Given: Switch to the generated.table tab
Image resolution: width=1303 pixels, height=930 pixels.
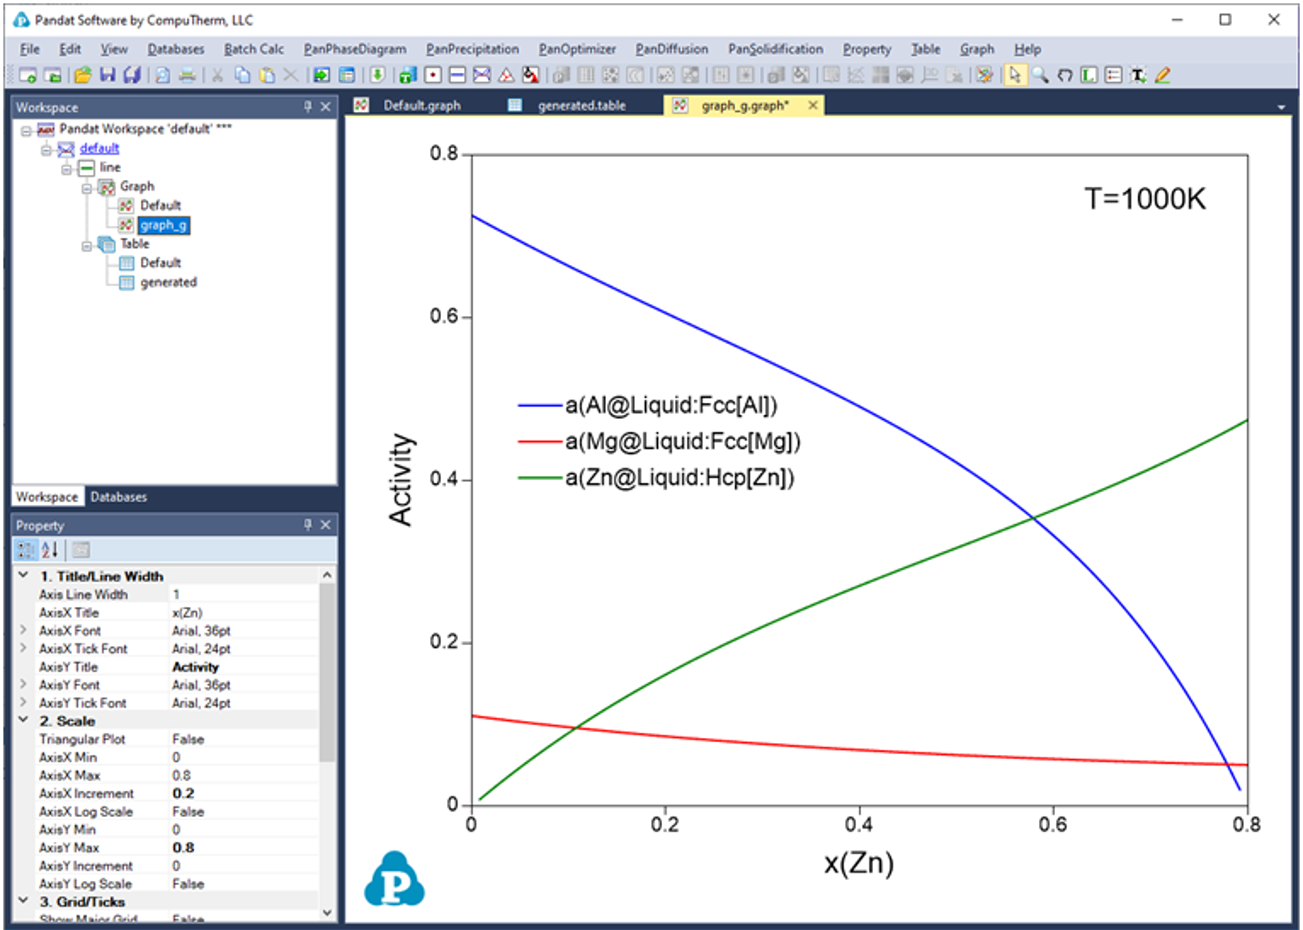Looking at the screenshot, I should tap(581, 106).
